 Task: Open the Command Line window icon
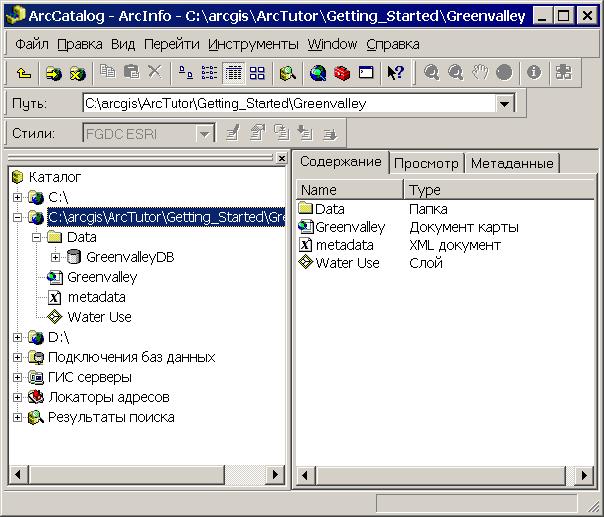pyautogui.click(x=366, y=72)
